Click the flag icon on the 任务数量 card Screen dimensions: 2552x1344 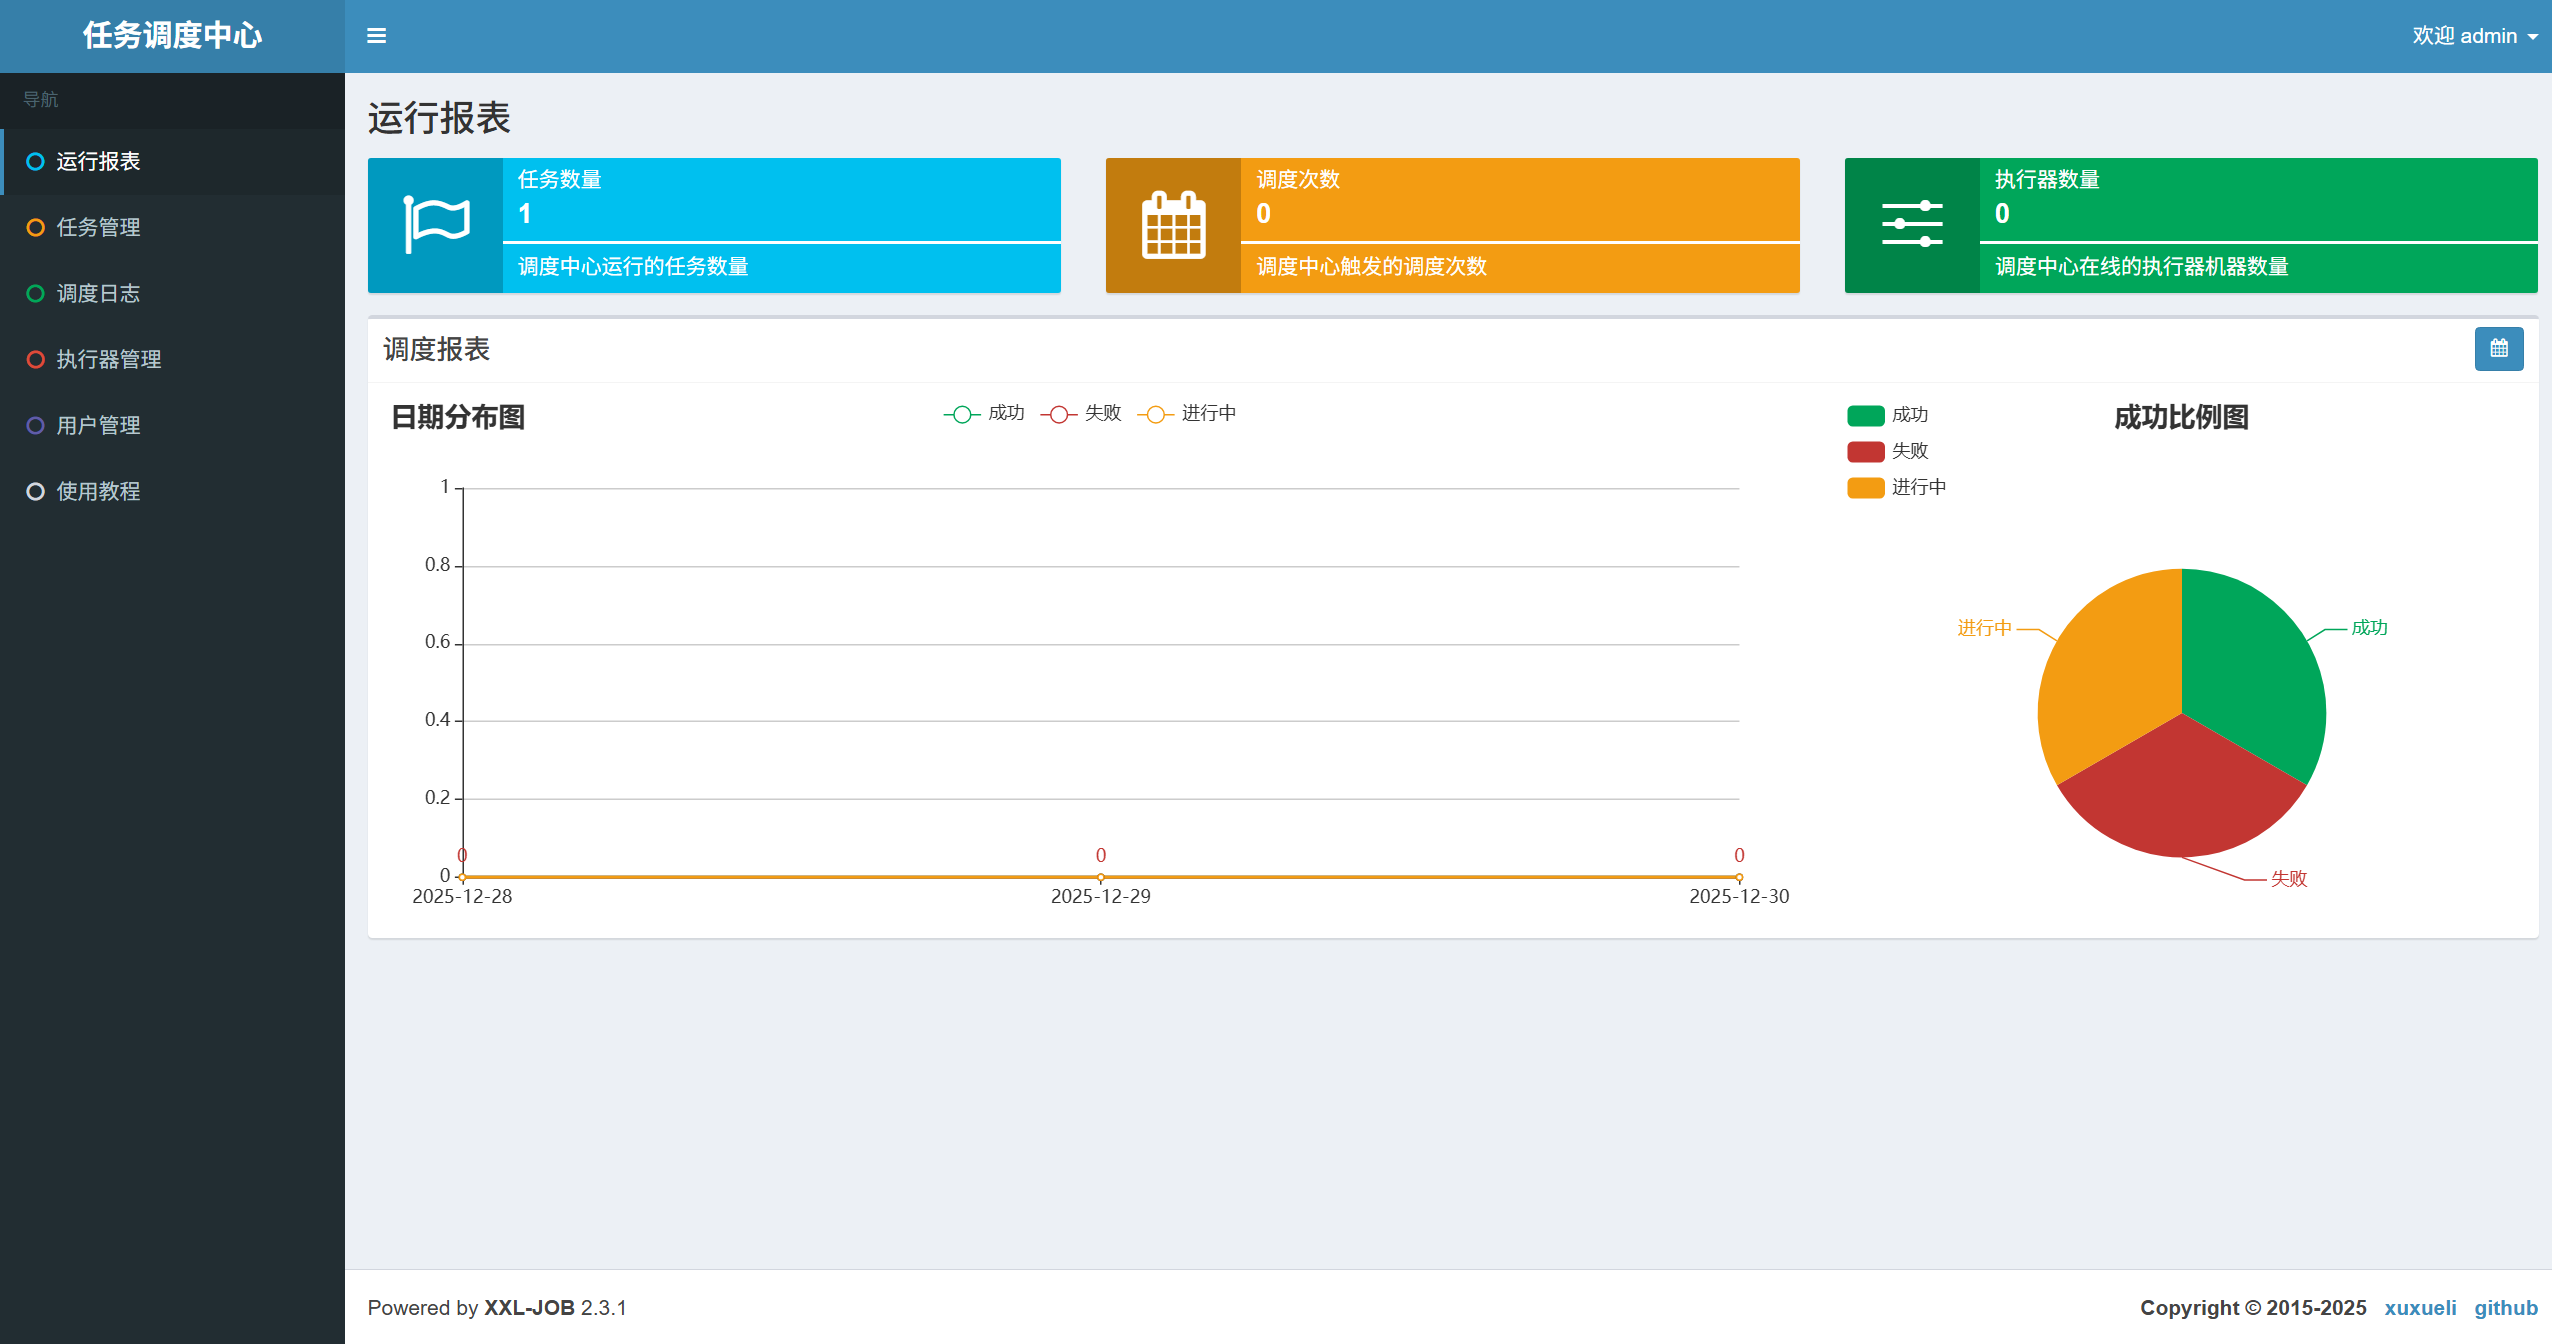(x=436, y=225)
